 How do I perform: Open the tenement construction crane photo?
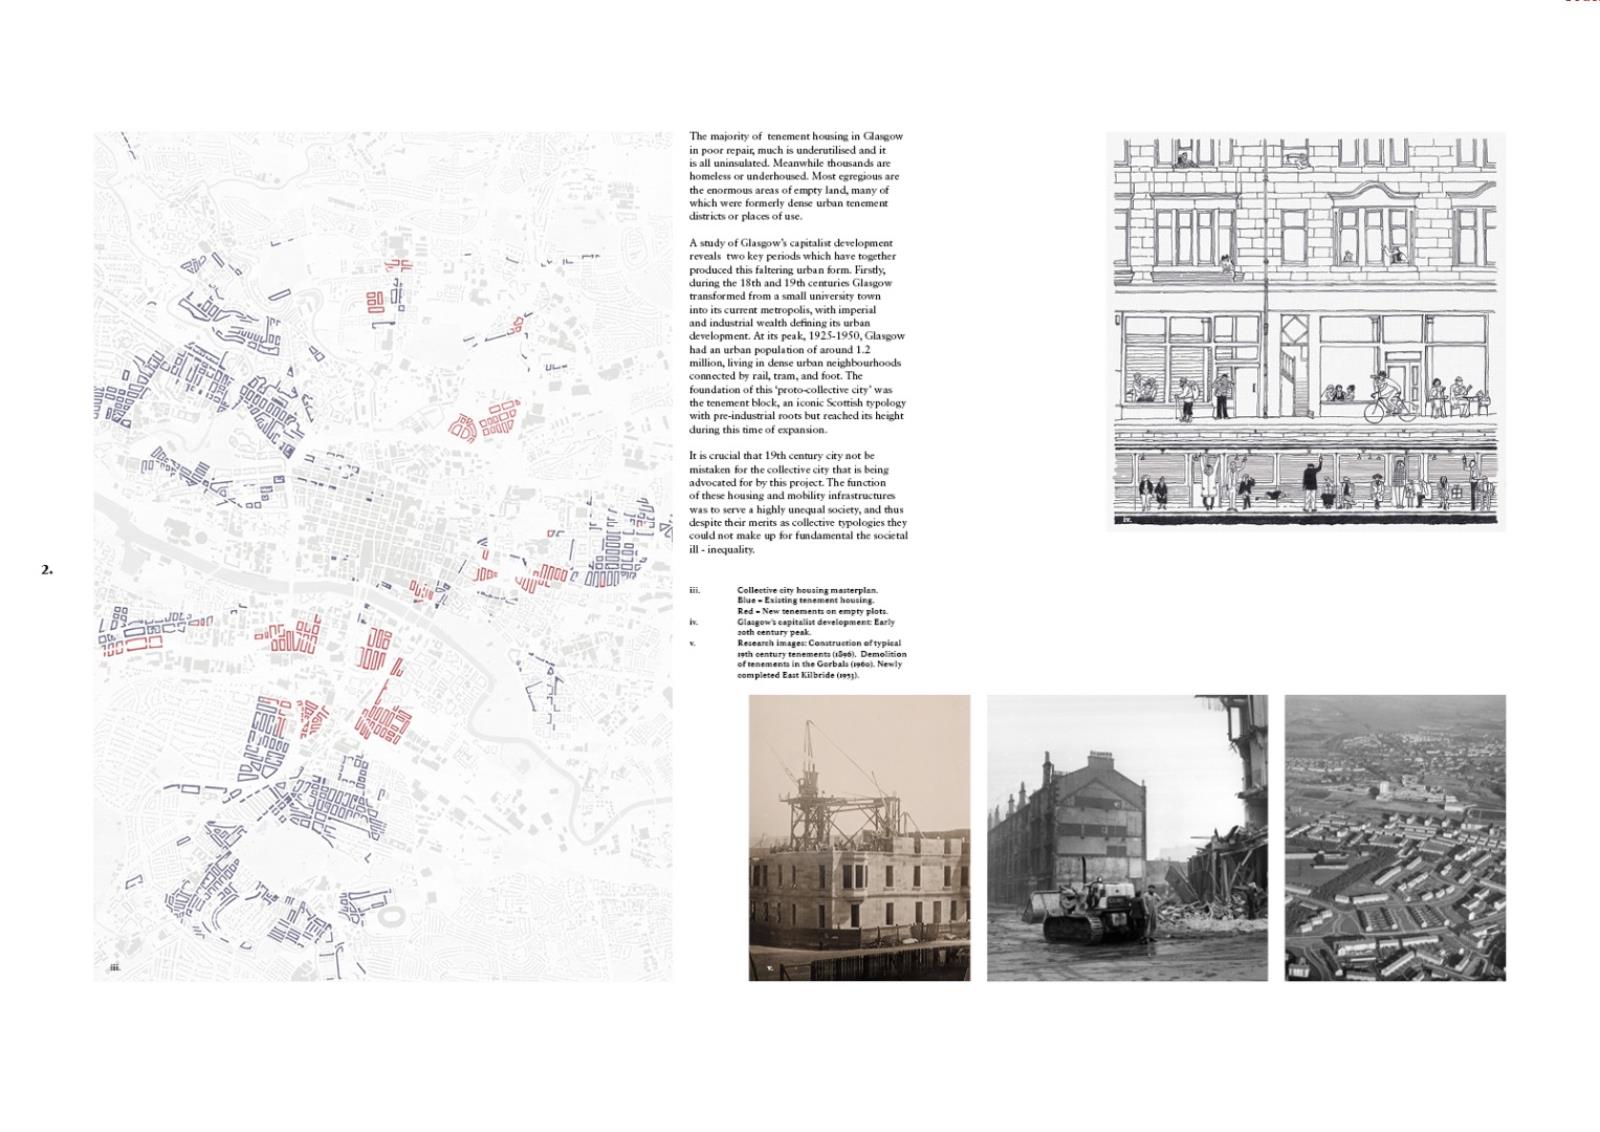(859, 838)
